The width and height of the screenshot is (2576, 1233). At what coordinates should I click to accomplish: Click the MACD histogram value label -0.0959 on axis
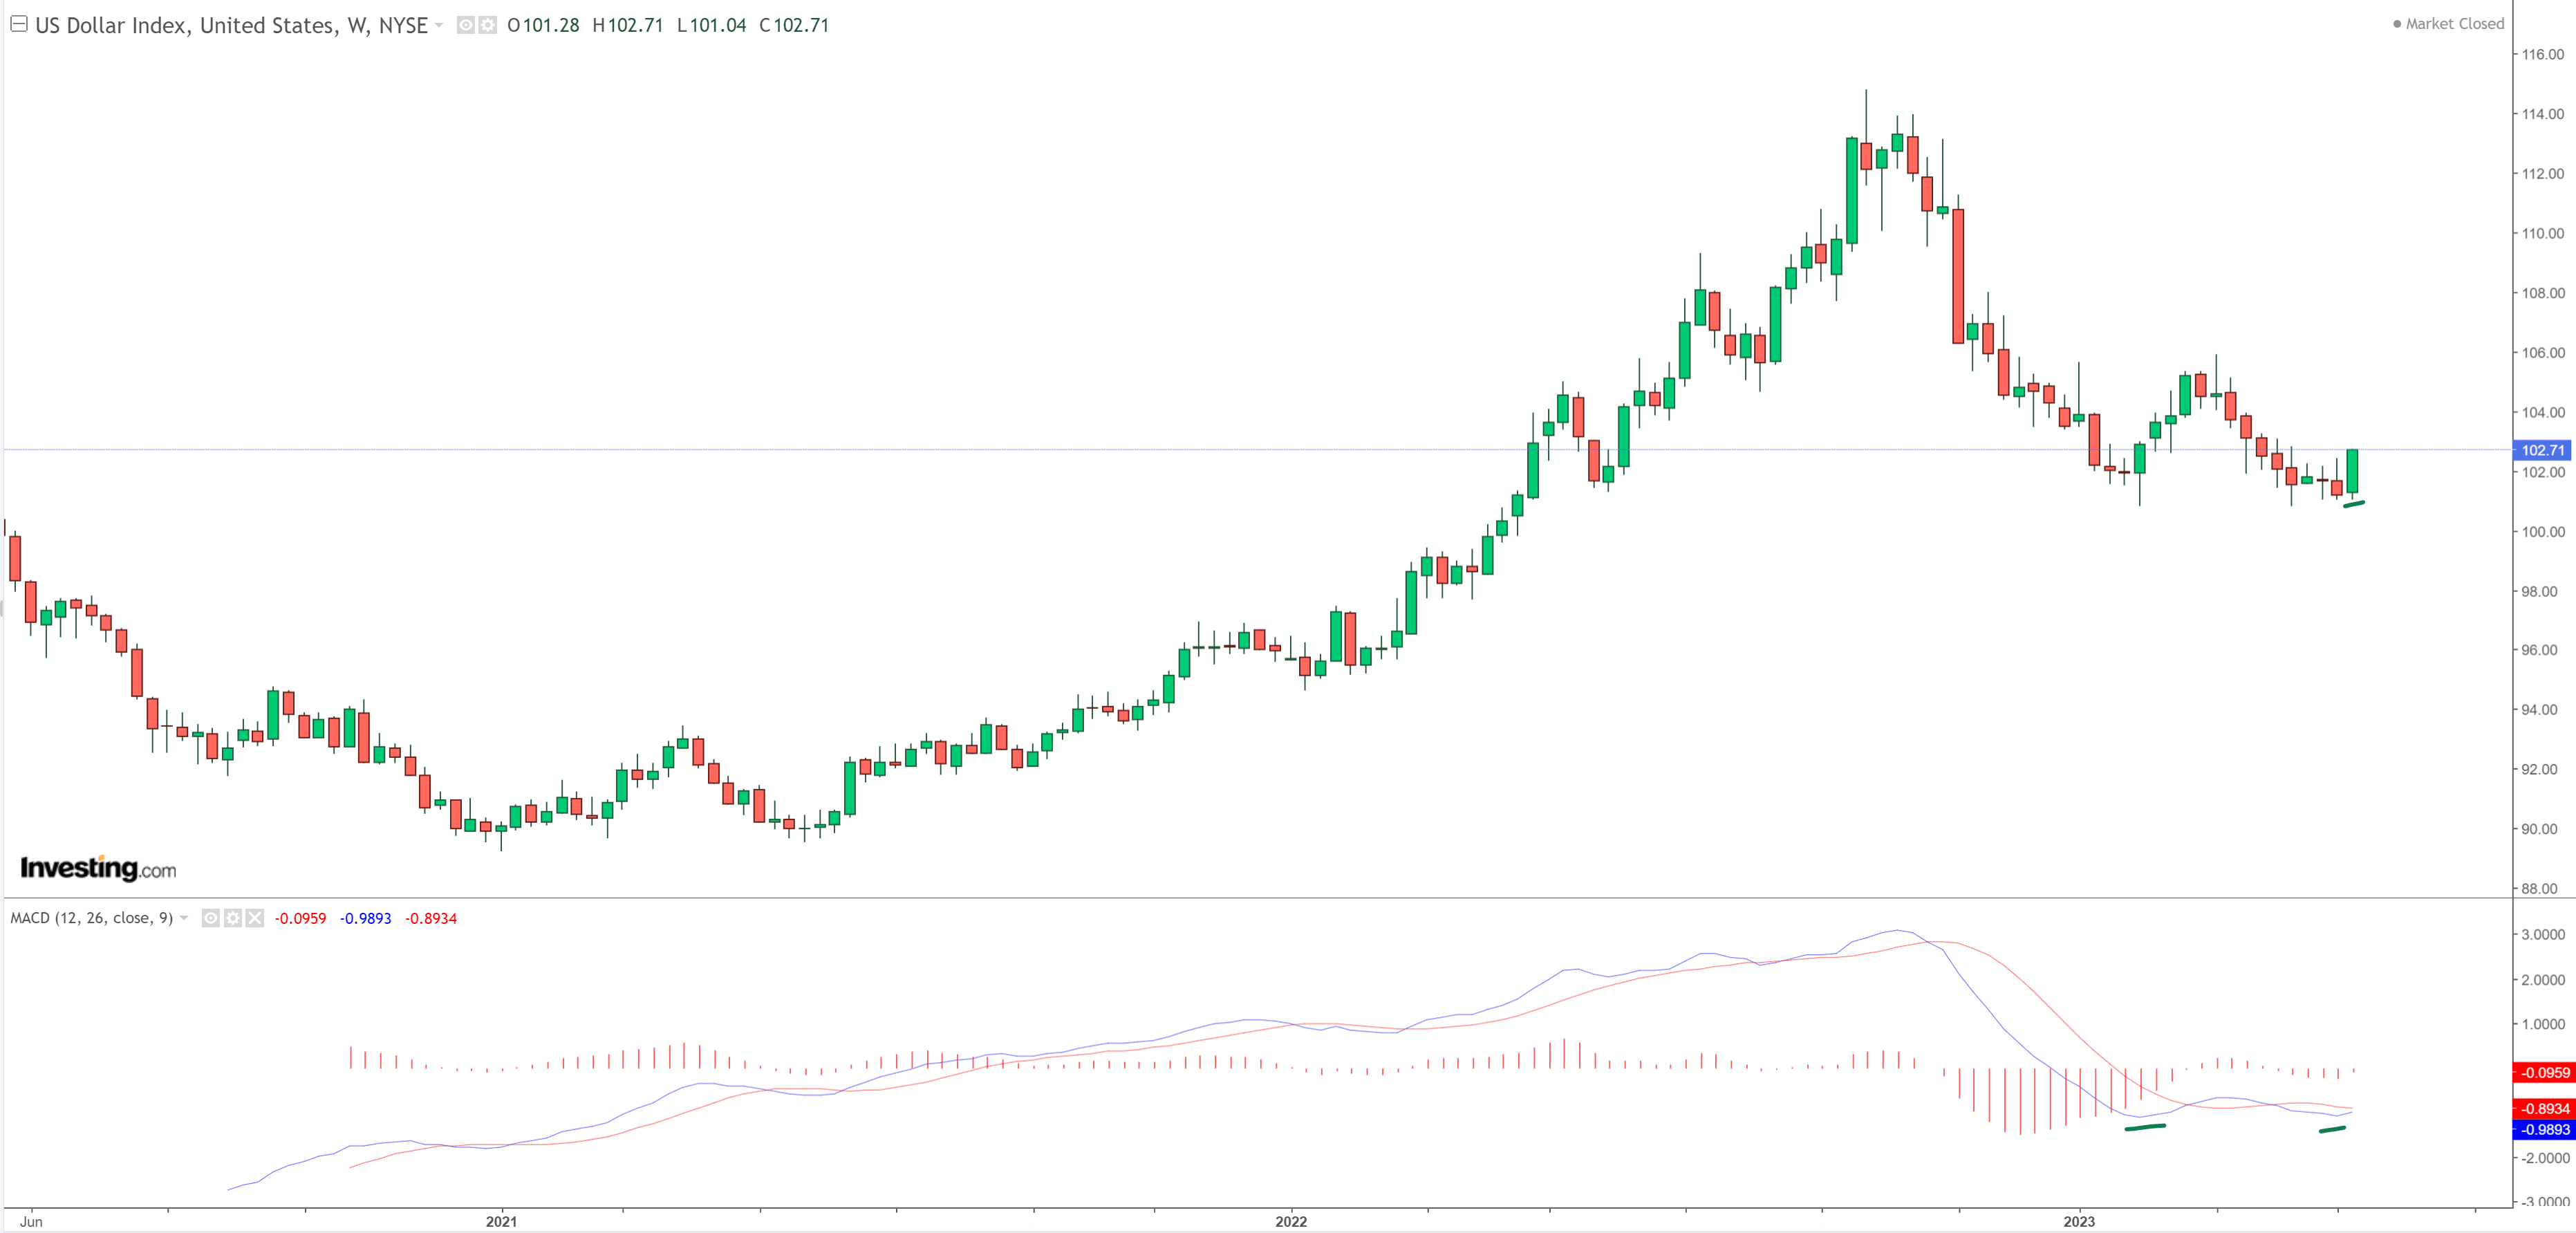coord(2543,1073)
